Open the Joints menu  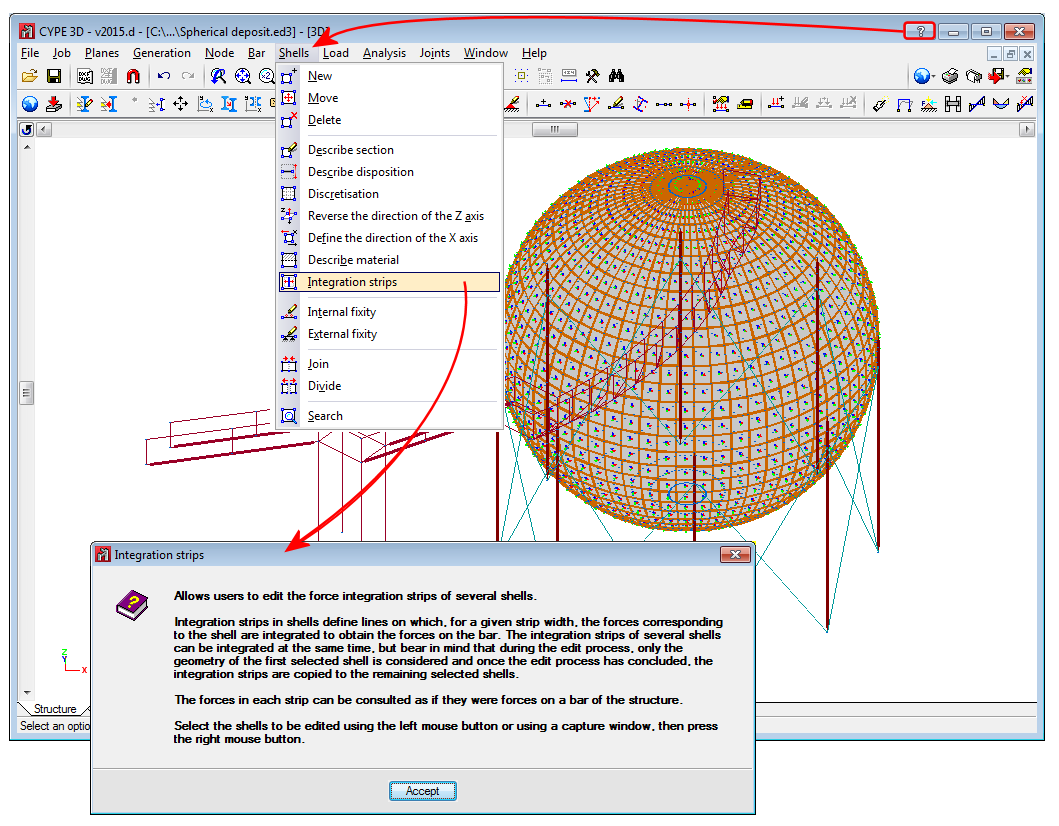(434, 53)
